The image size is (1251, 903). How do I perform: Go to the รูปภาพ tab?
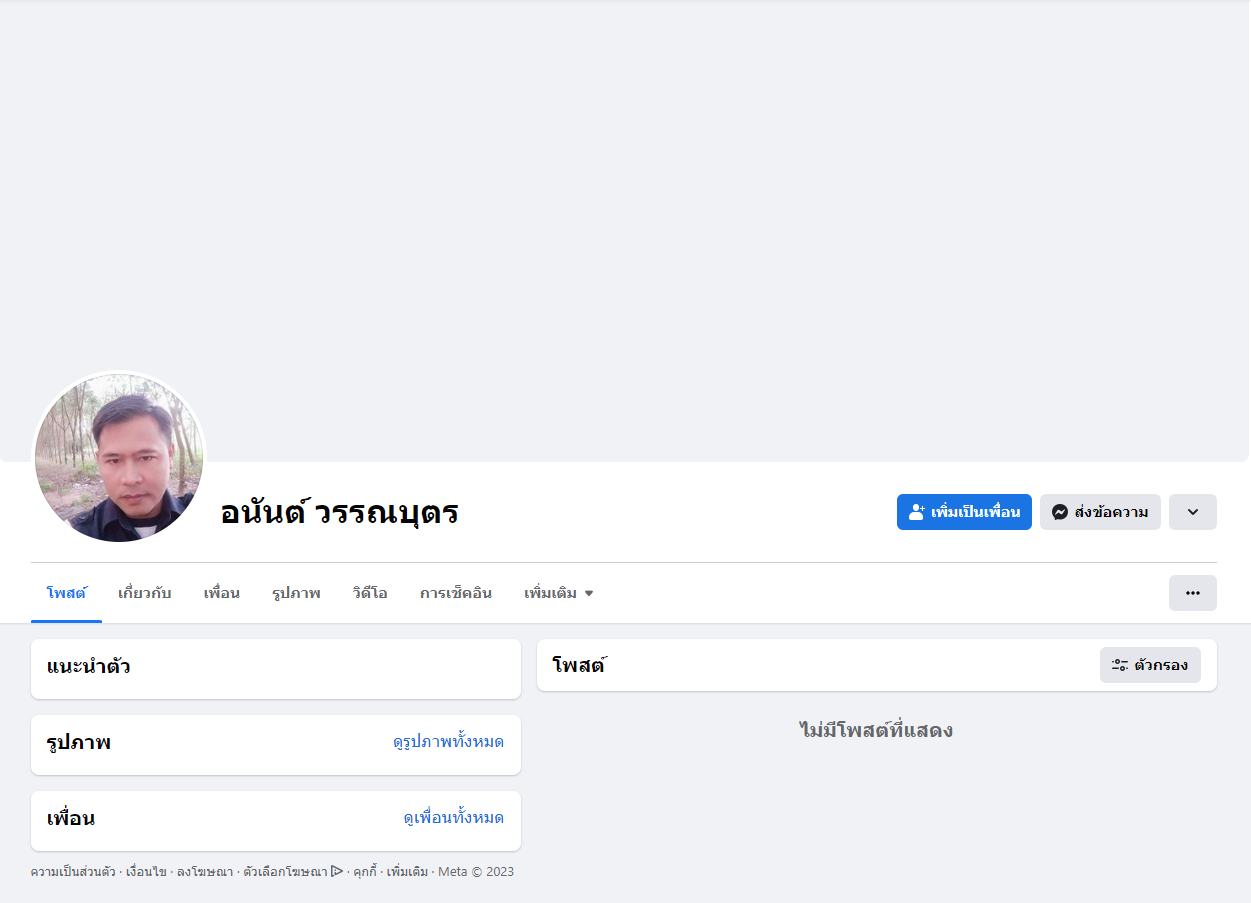click(296, 593)
